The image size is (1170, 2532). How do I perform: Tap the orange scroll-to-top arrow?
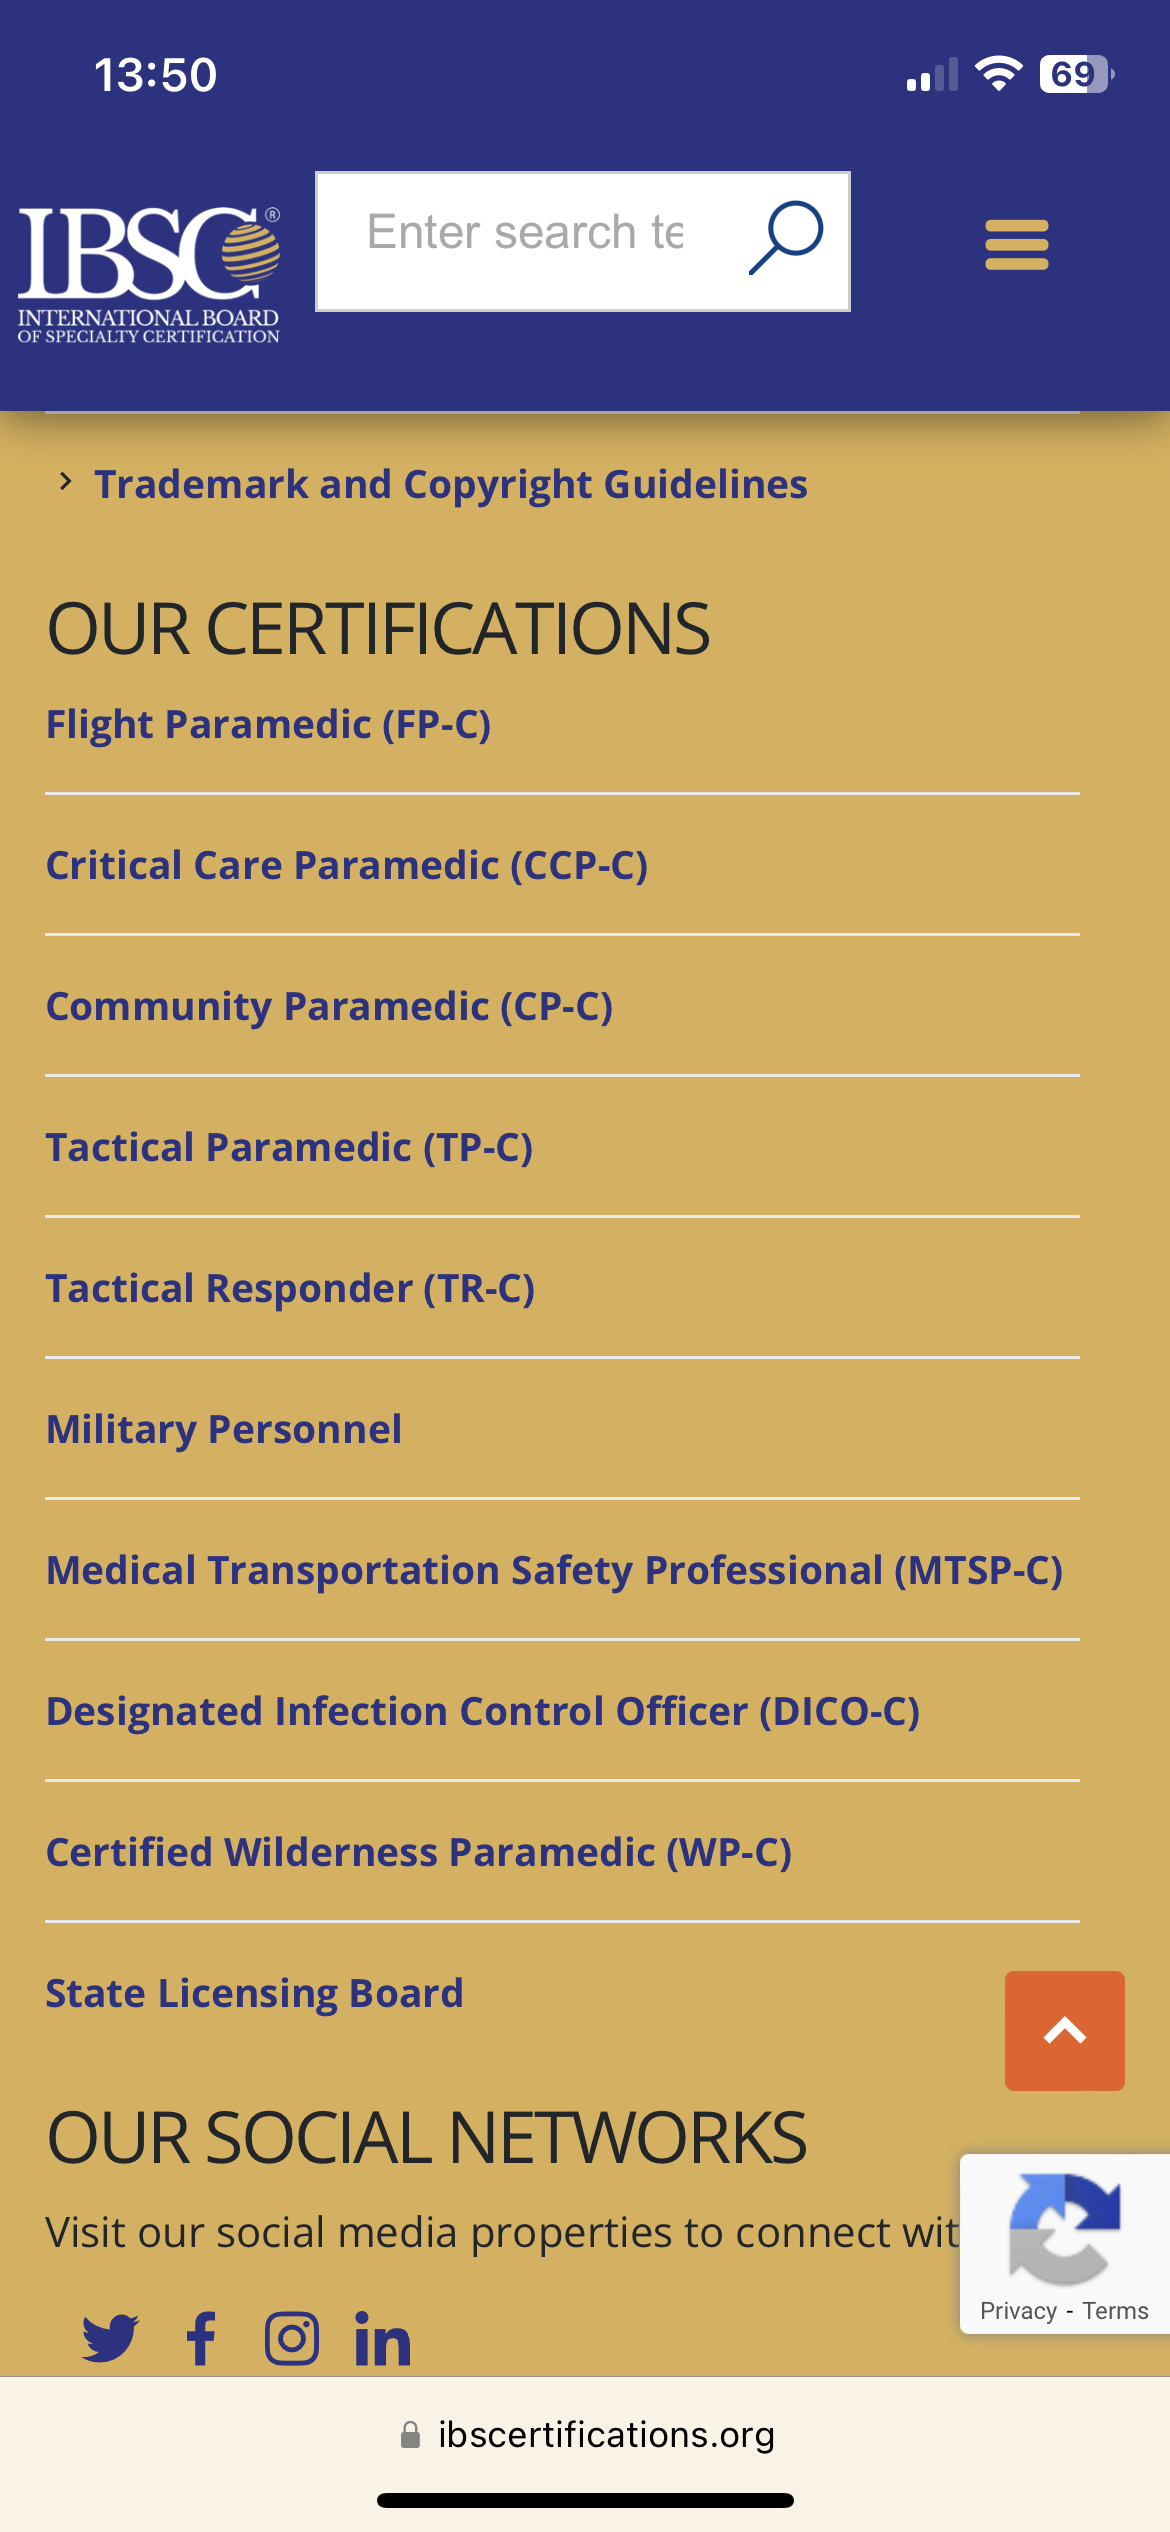1064,2030
